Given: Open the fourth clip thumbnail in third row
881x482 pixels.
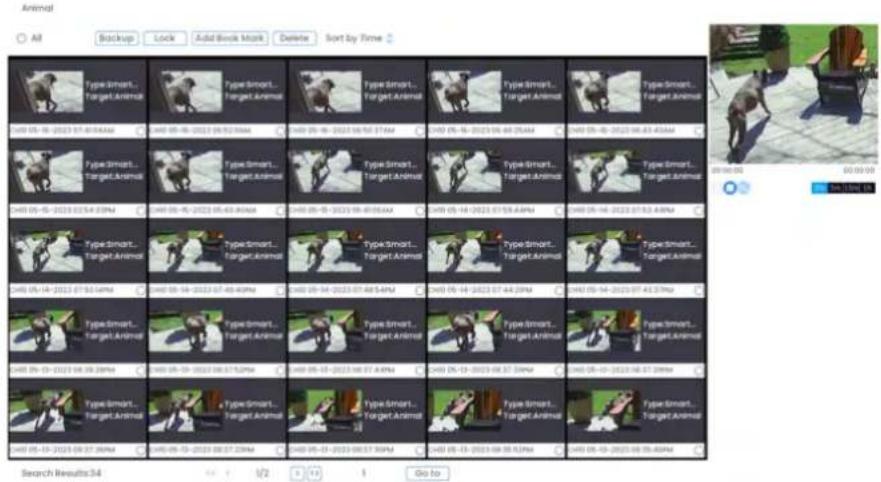Looking at the screenshot, I should point(466,251).
